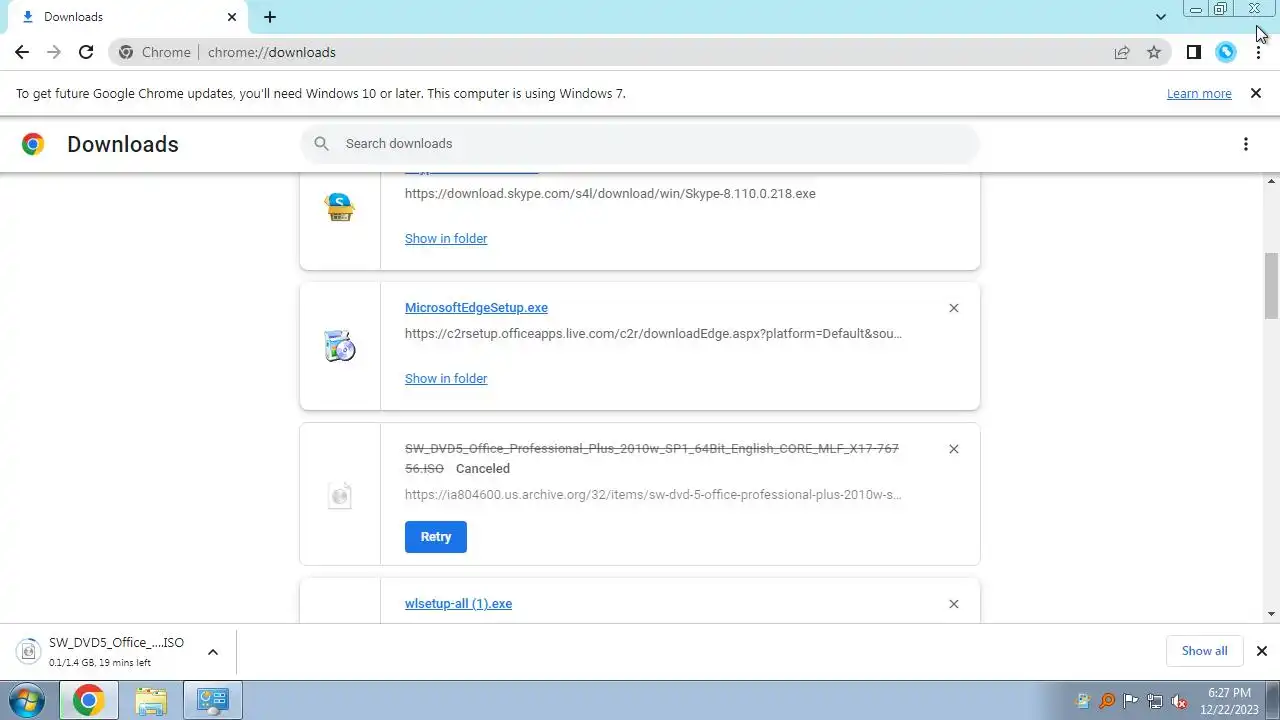This screenshot has height=720, width=1280.
Task: Dismiss the Windows 7 update notice
Action: click(x=1255, y=93)
